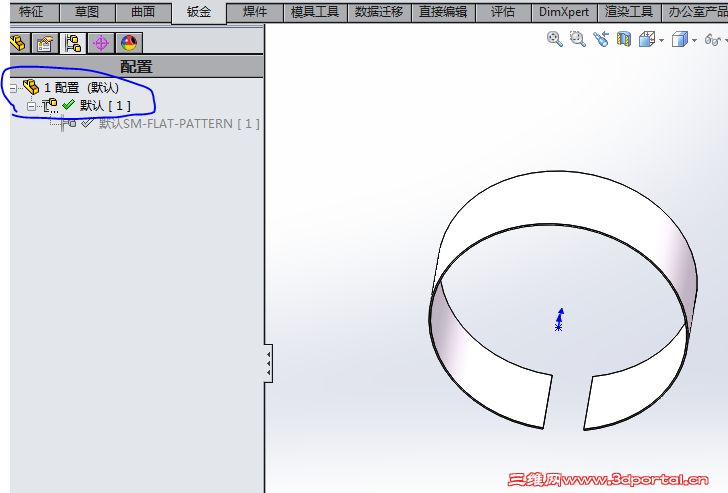Viewport: 728px width, 493px height.
Task: Select the 办公室产品 tab
Action: (x=695, y=12)
